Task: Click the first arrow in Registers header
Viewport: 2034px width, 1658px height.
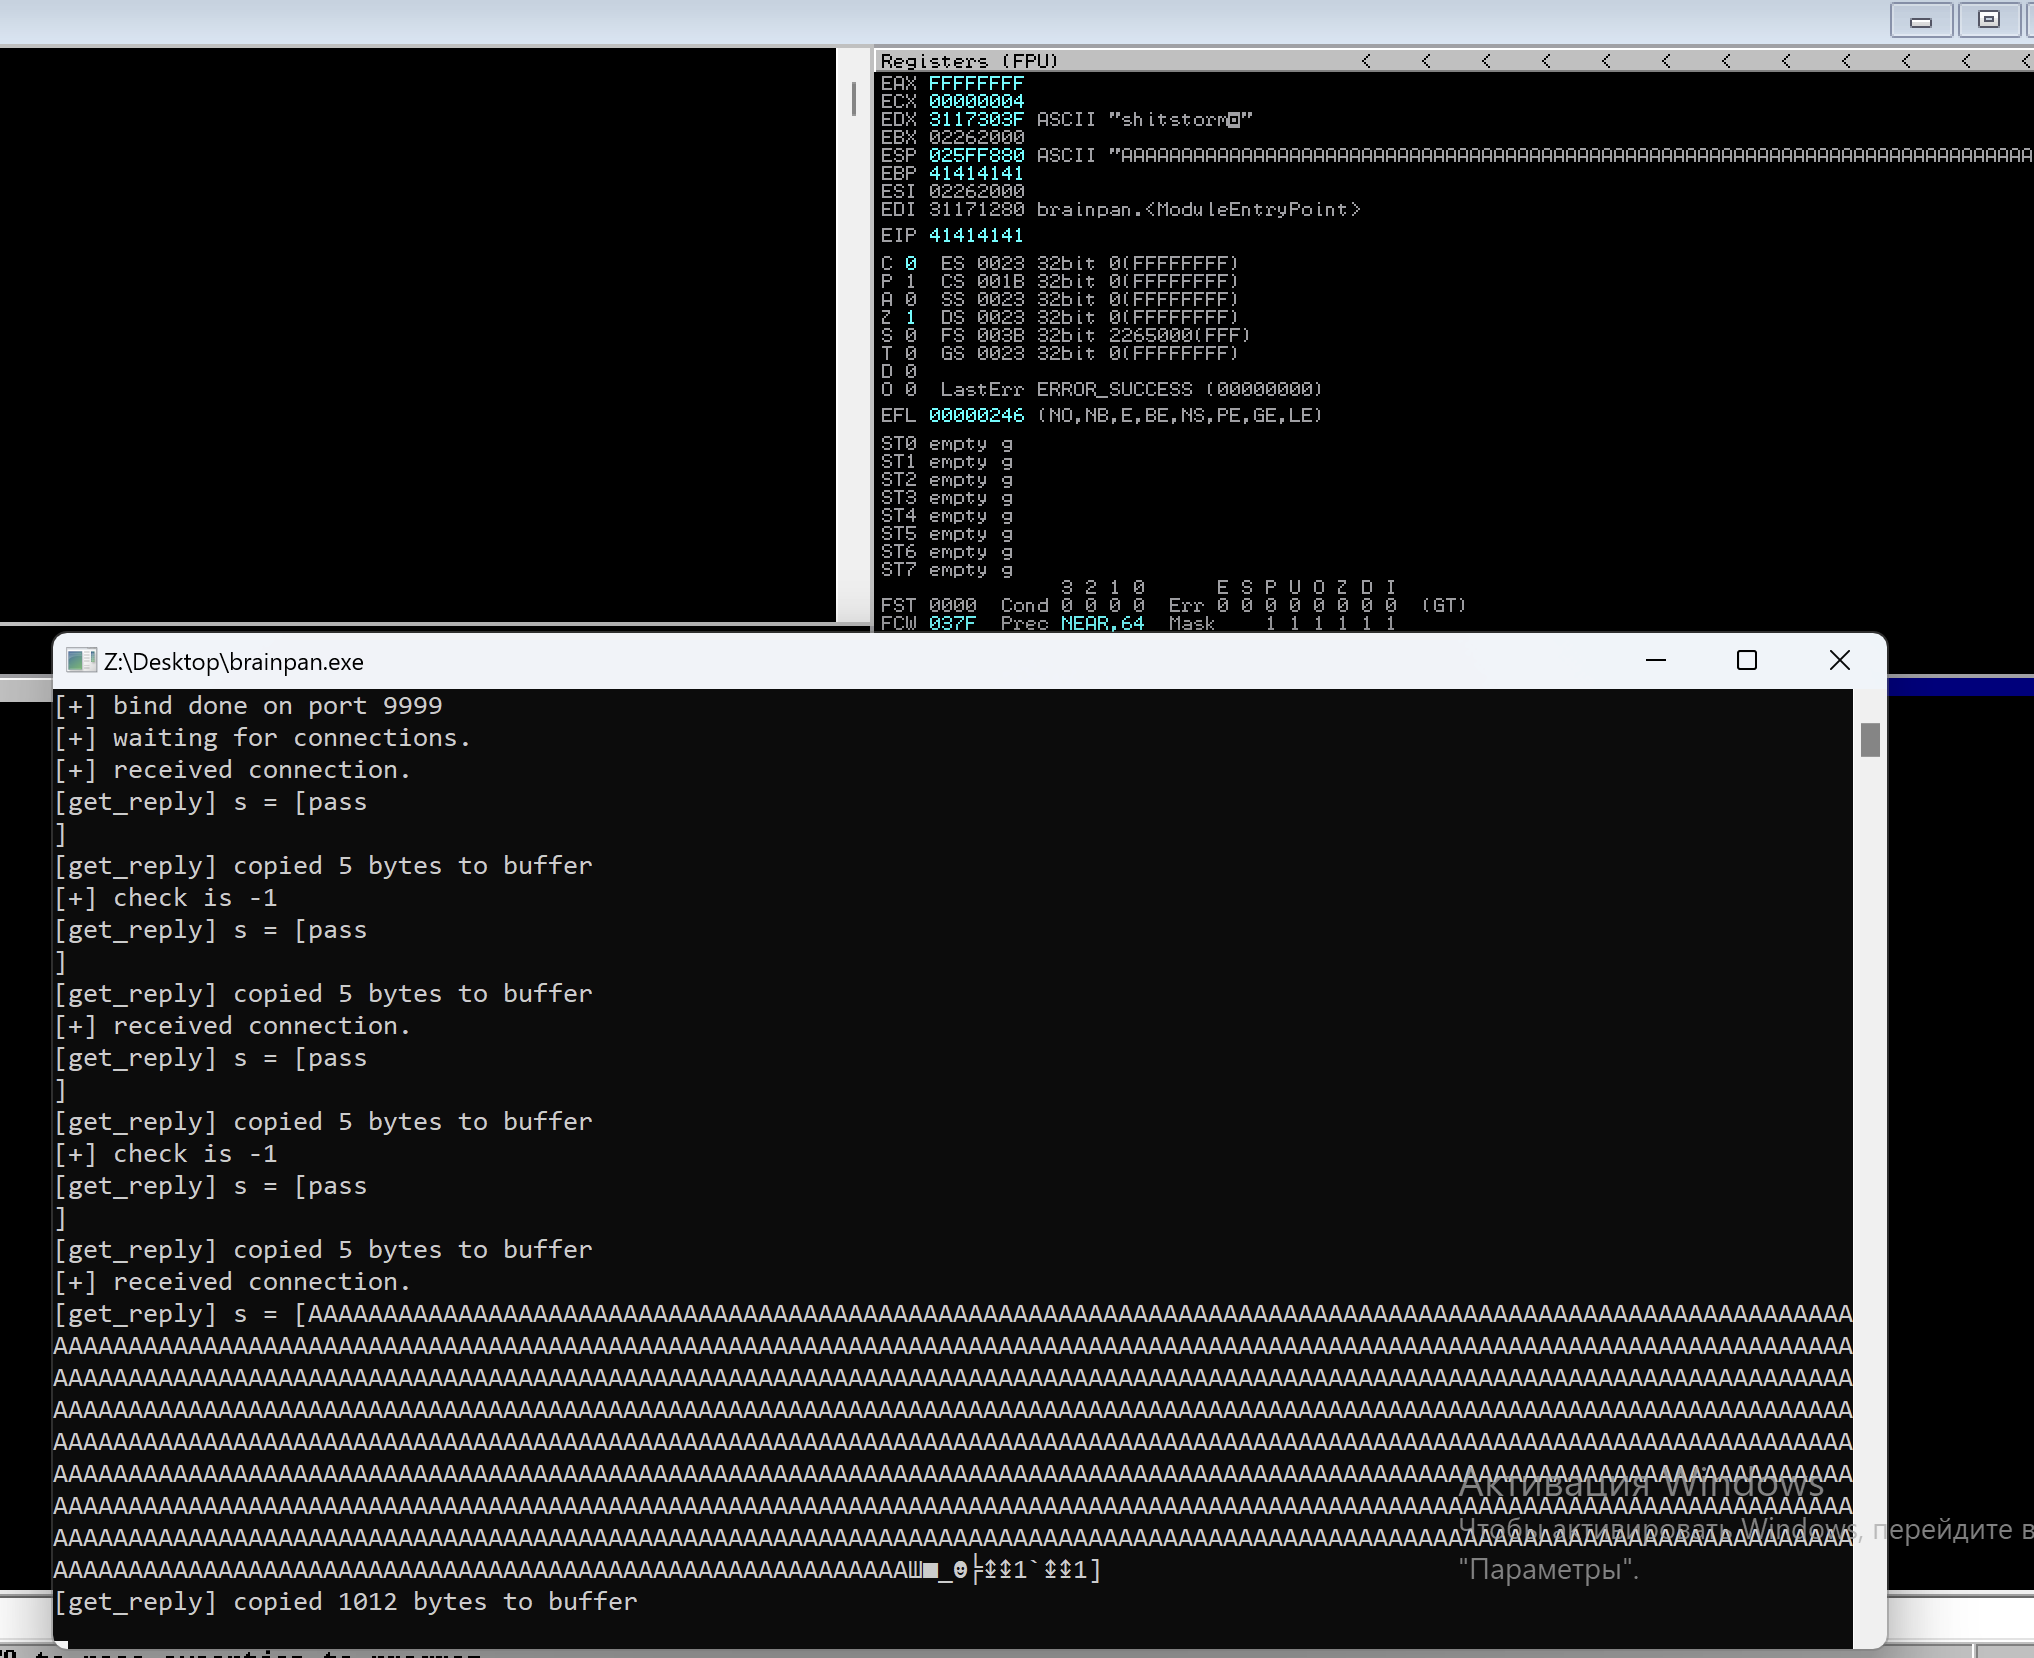Action: (x=1366, y=61)
